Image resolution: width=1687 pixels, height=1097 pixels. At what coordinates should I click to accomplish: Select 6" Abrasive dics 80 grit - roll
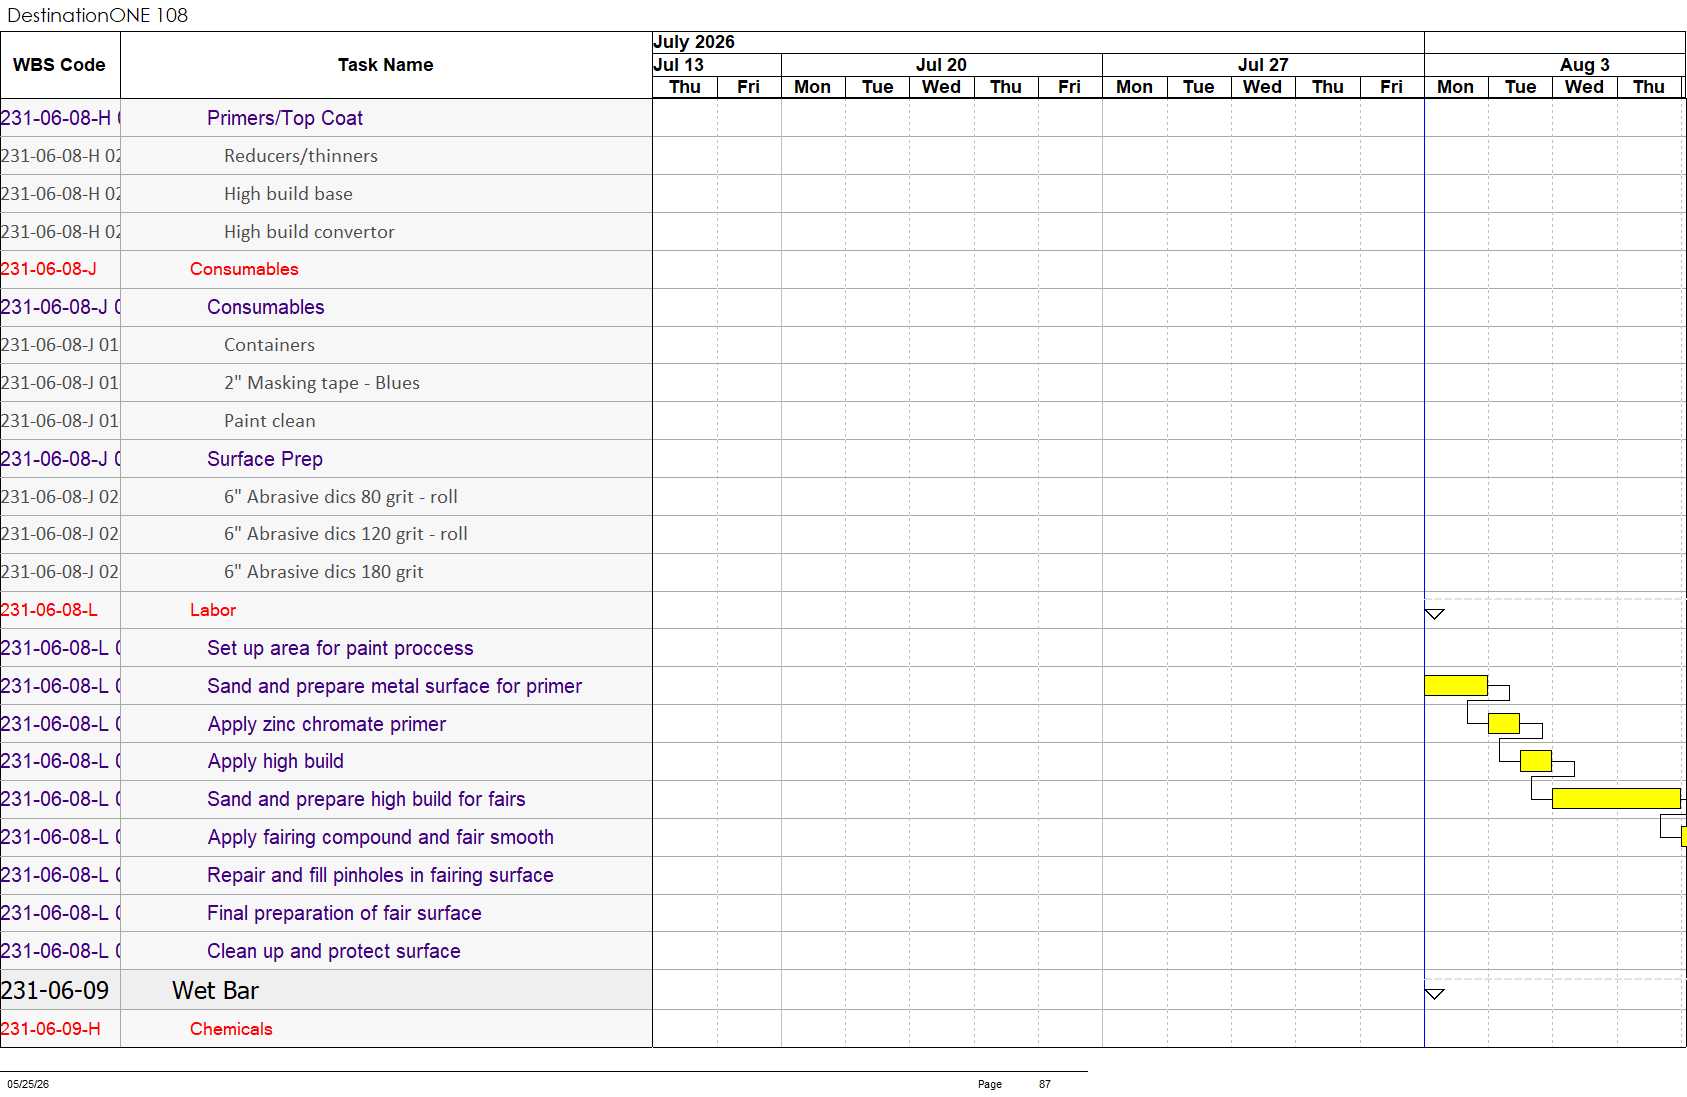pyautogui.click(x=326, y=497)
